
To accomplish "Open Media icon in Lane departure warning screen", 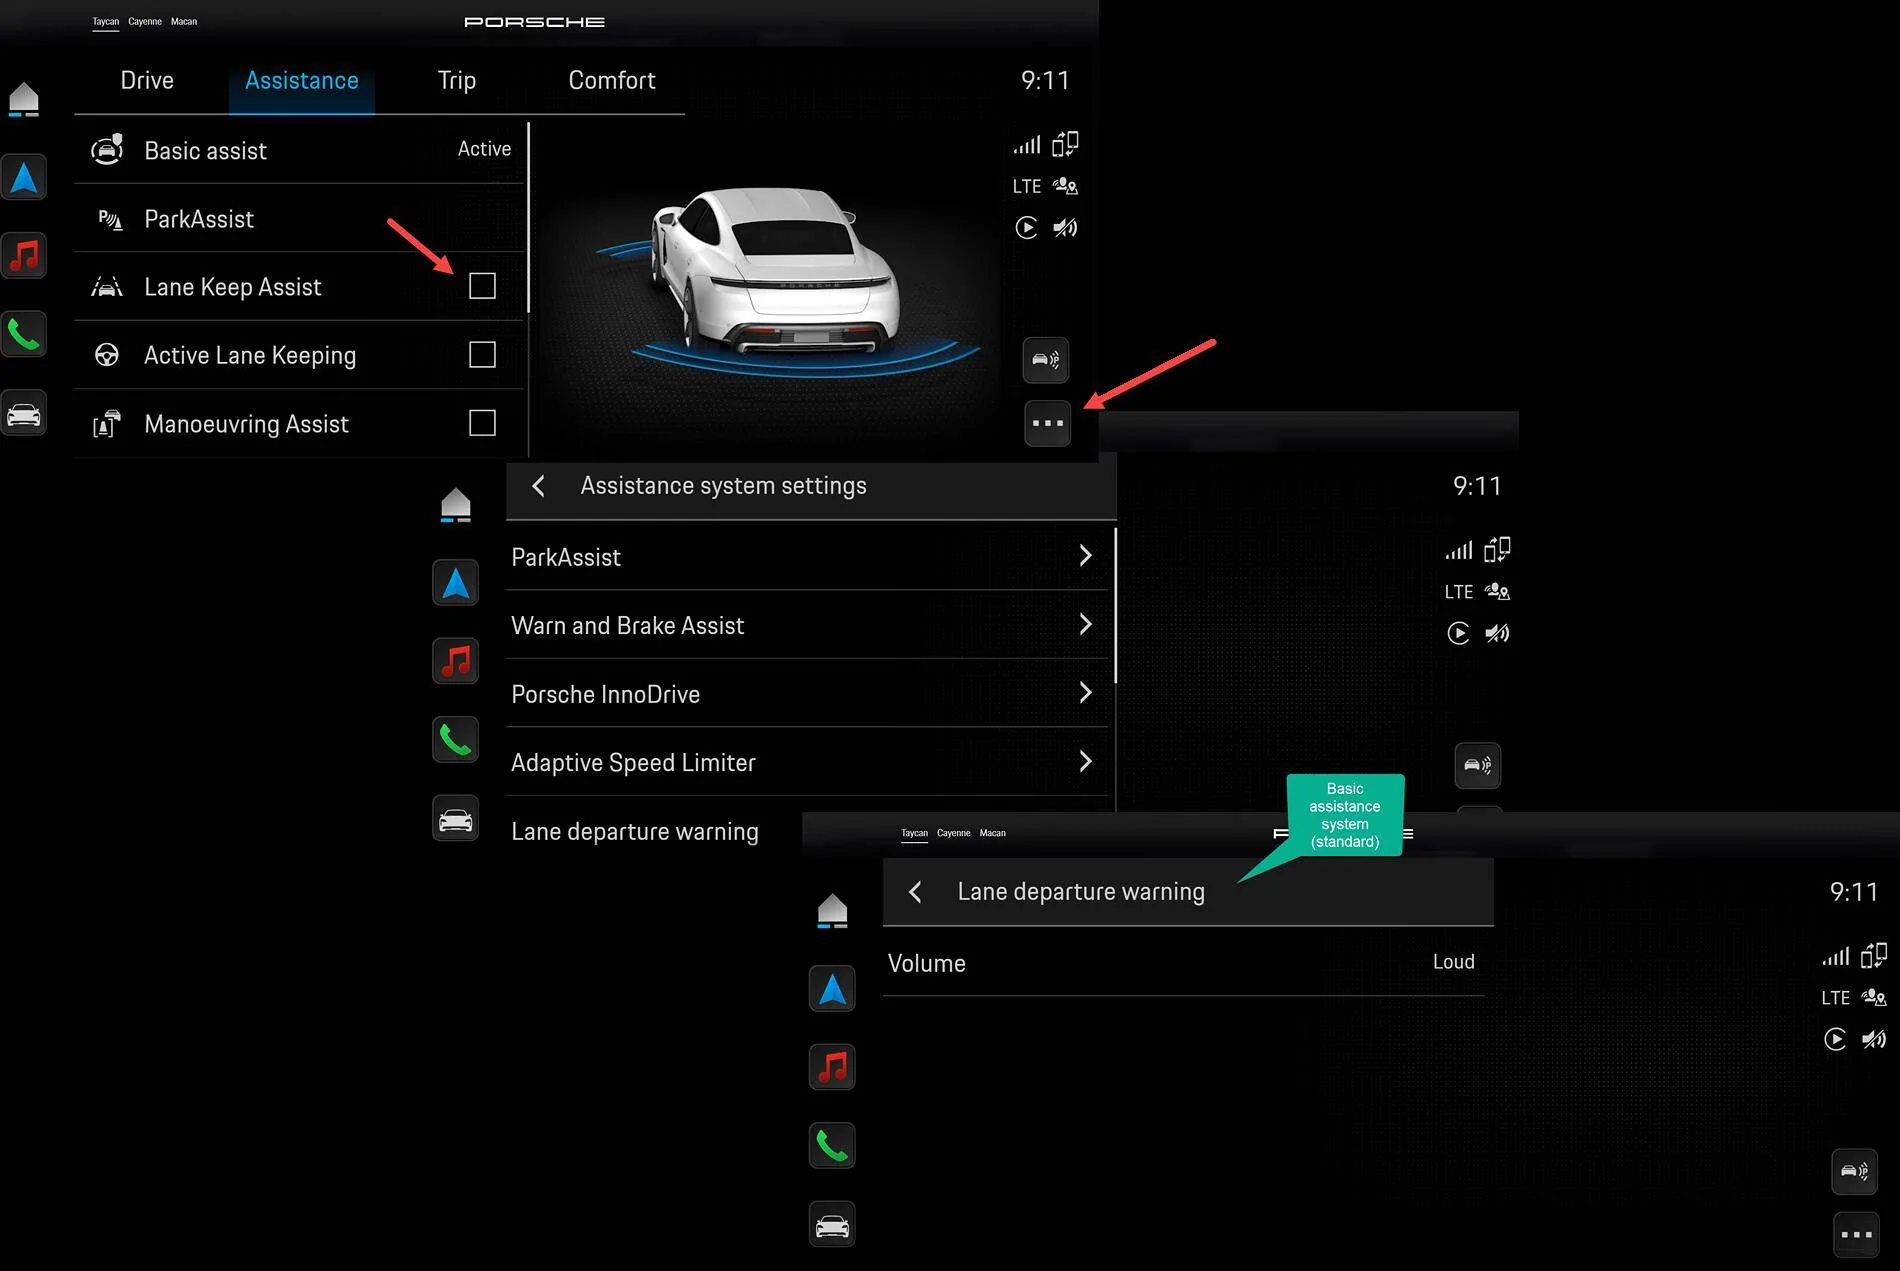I will click(x=832, y=1067).
